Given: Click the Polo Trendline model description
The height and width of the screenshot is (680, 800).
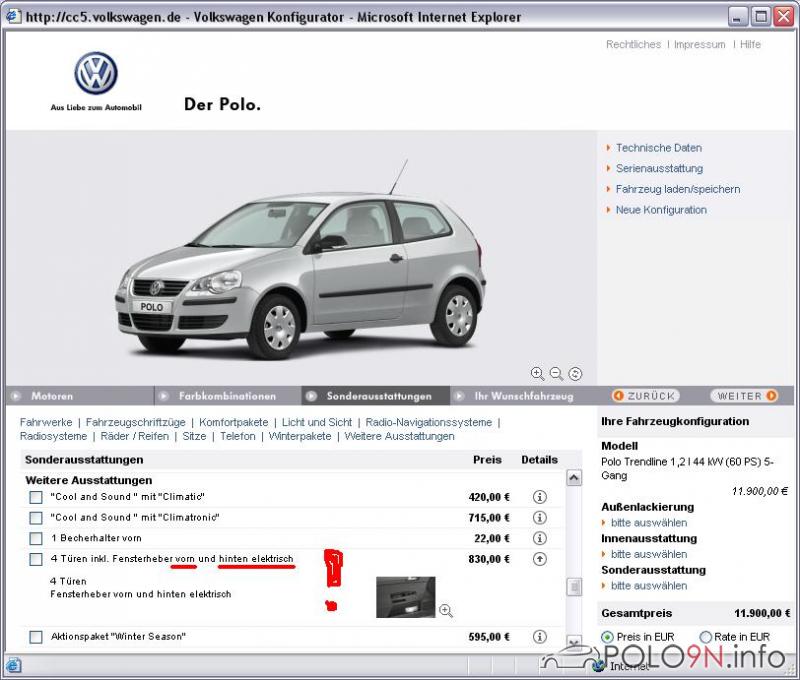Looking at the screenshot, I should tap(687, 468).
